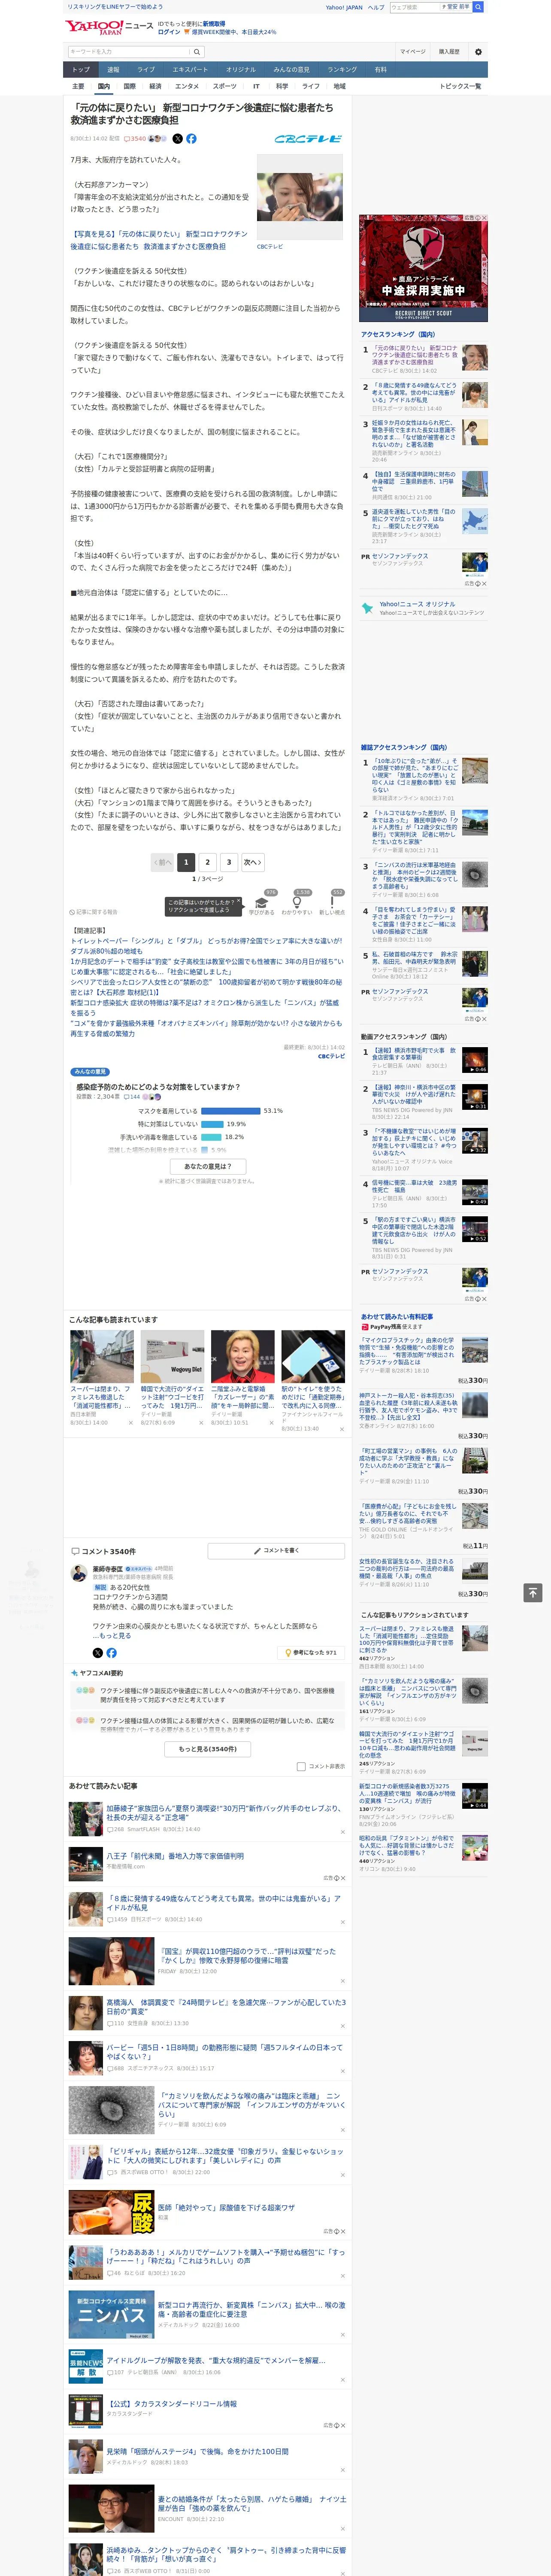The image size is (551, 2576).
Task: Share article on Facebook via header icon
Action: point(191,139)
